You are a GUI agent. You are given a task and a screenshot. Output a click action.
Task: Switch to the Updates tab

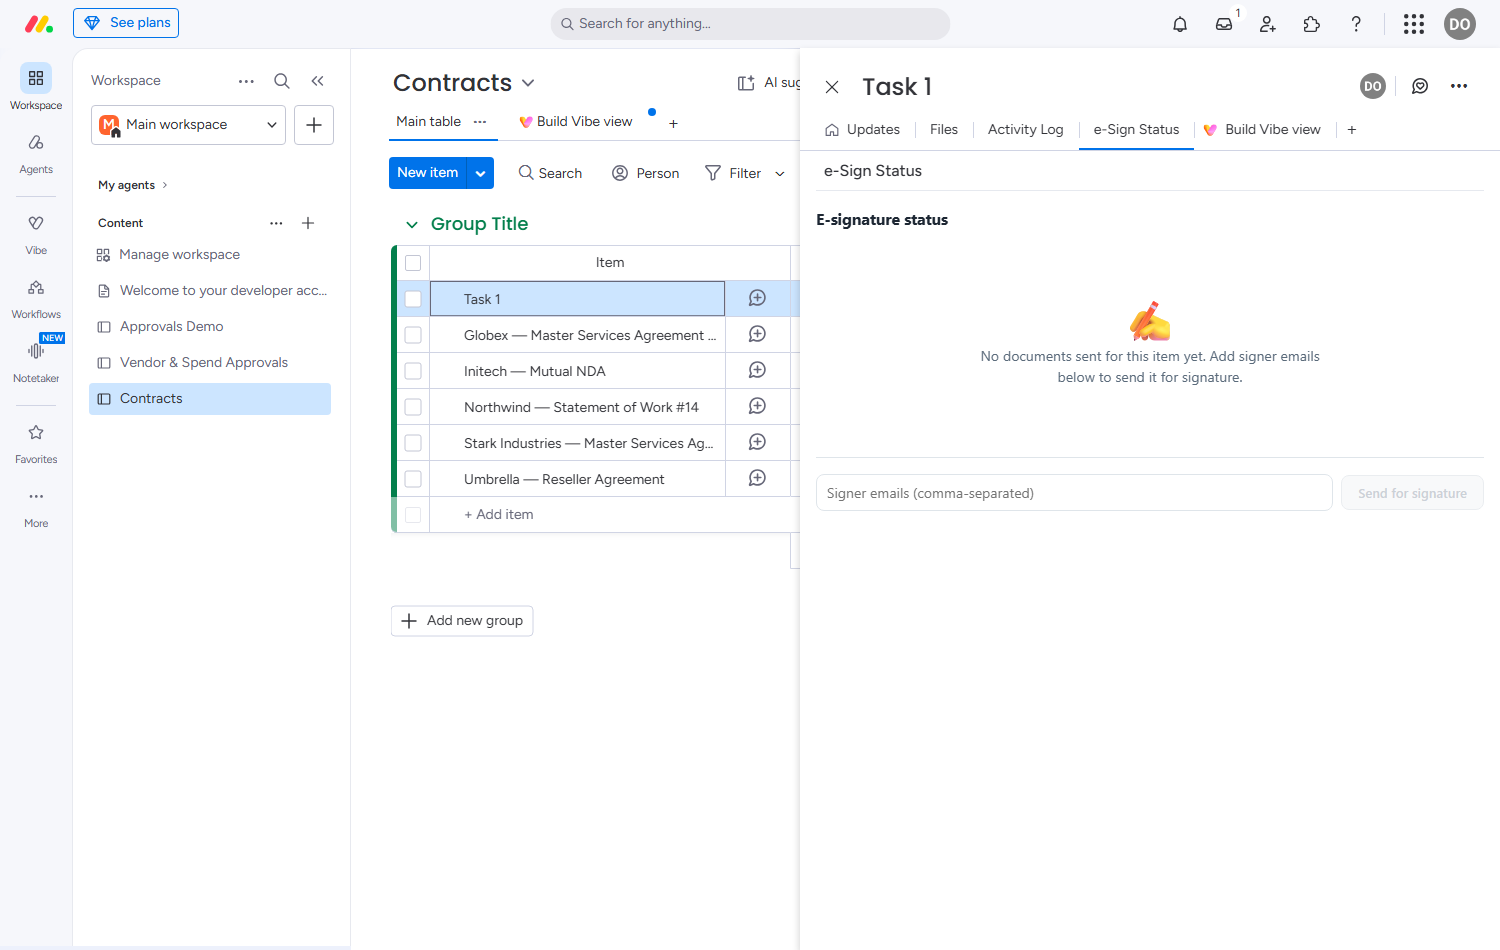point(862,130)
